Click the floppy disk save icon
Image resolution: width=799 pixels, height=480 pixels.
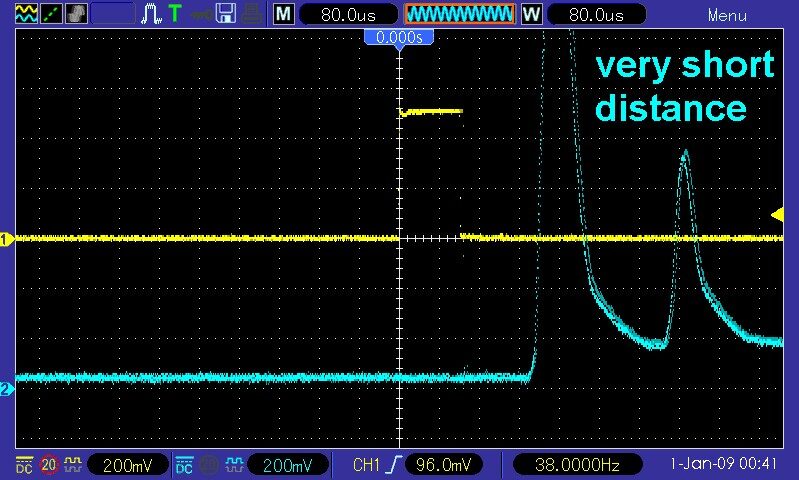(227, 14)
